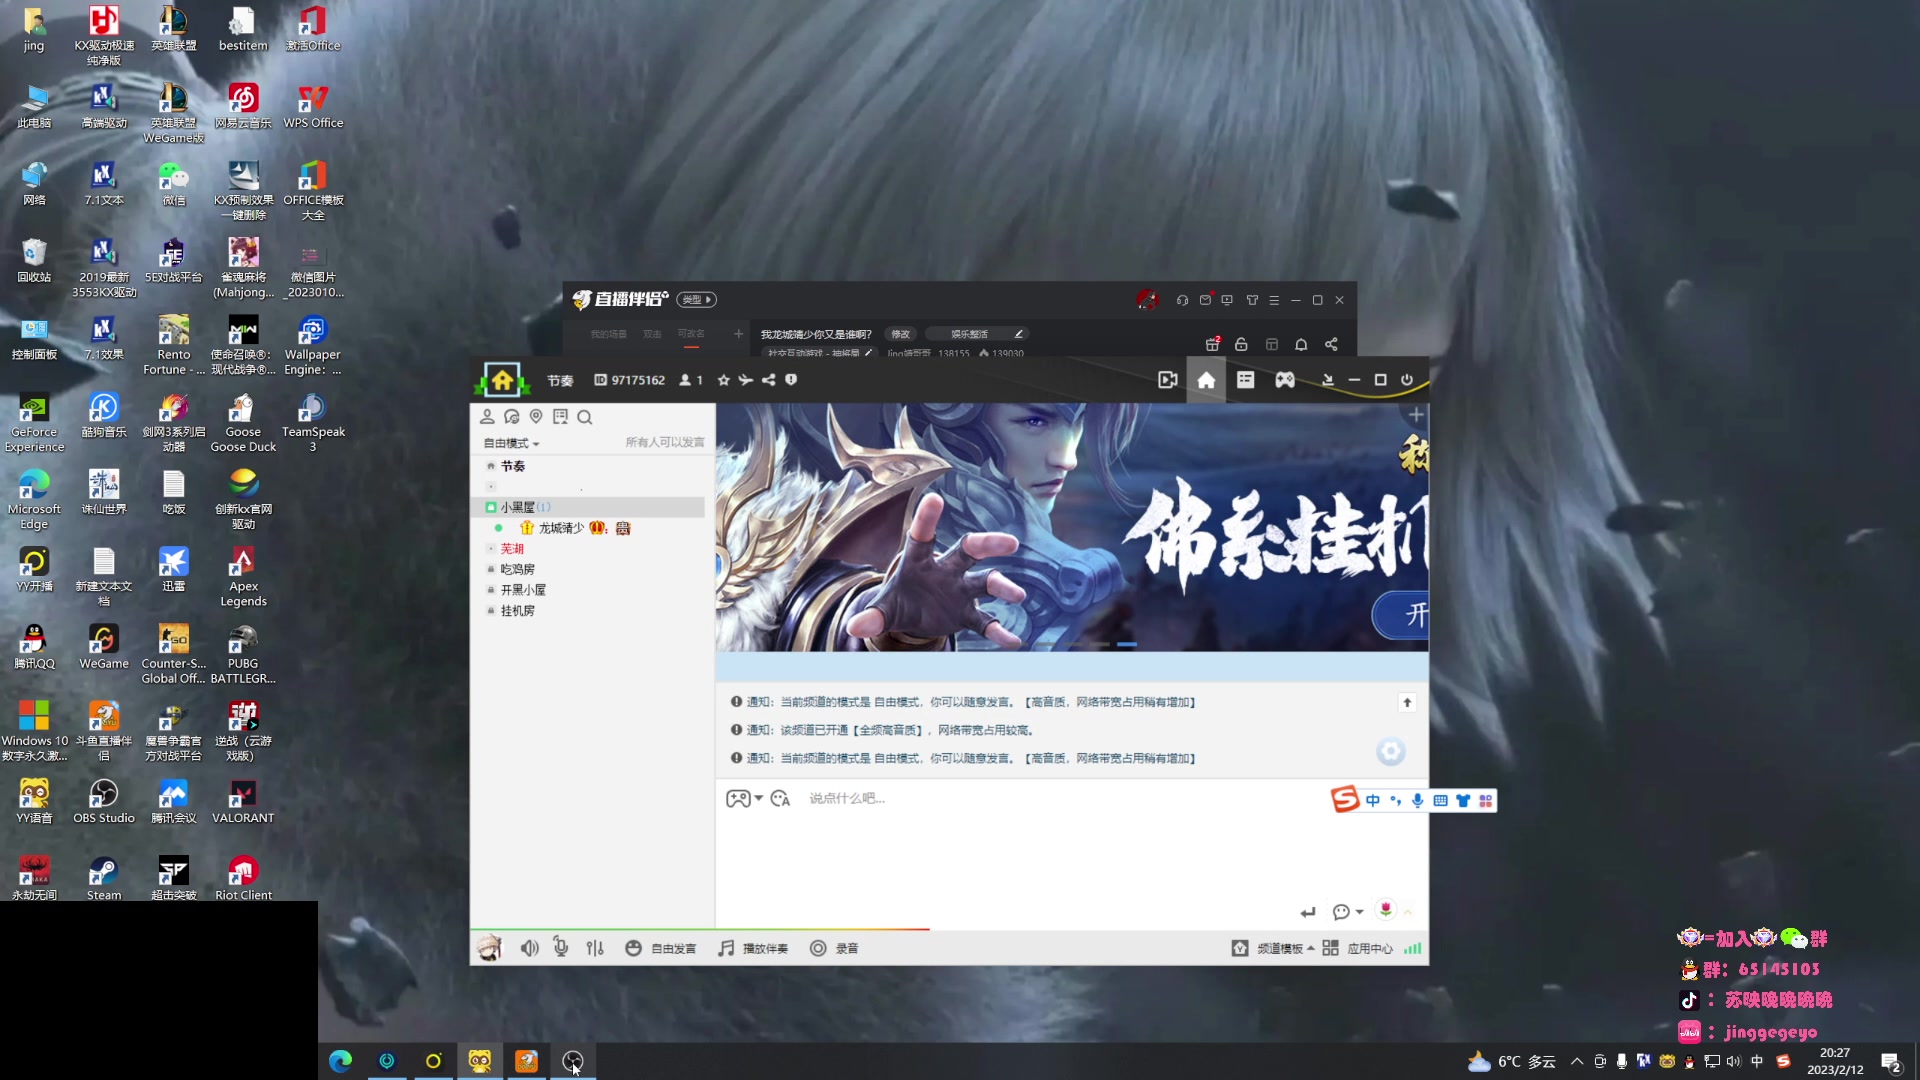Click the enter/send arrow icon
The image size is (1920, 1080).
pos(1307,912)
